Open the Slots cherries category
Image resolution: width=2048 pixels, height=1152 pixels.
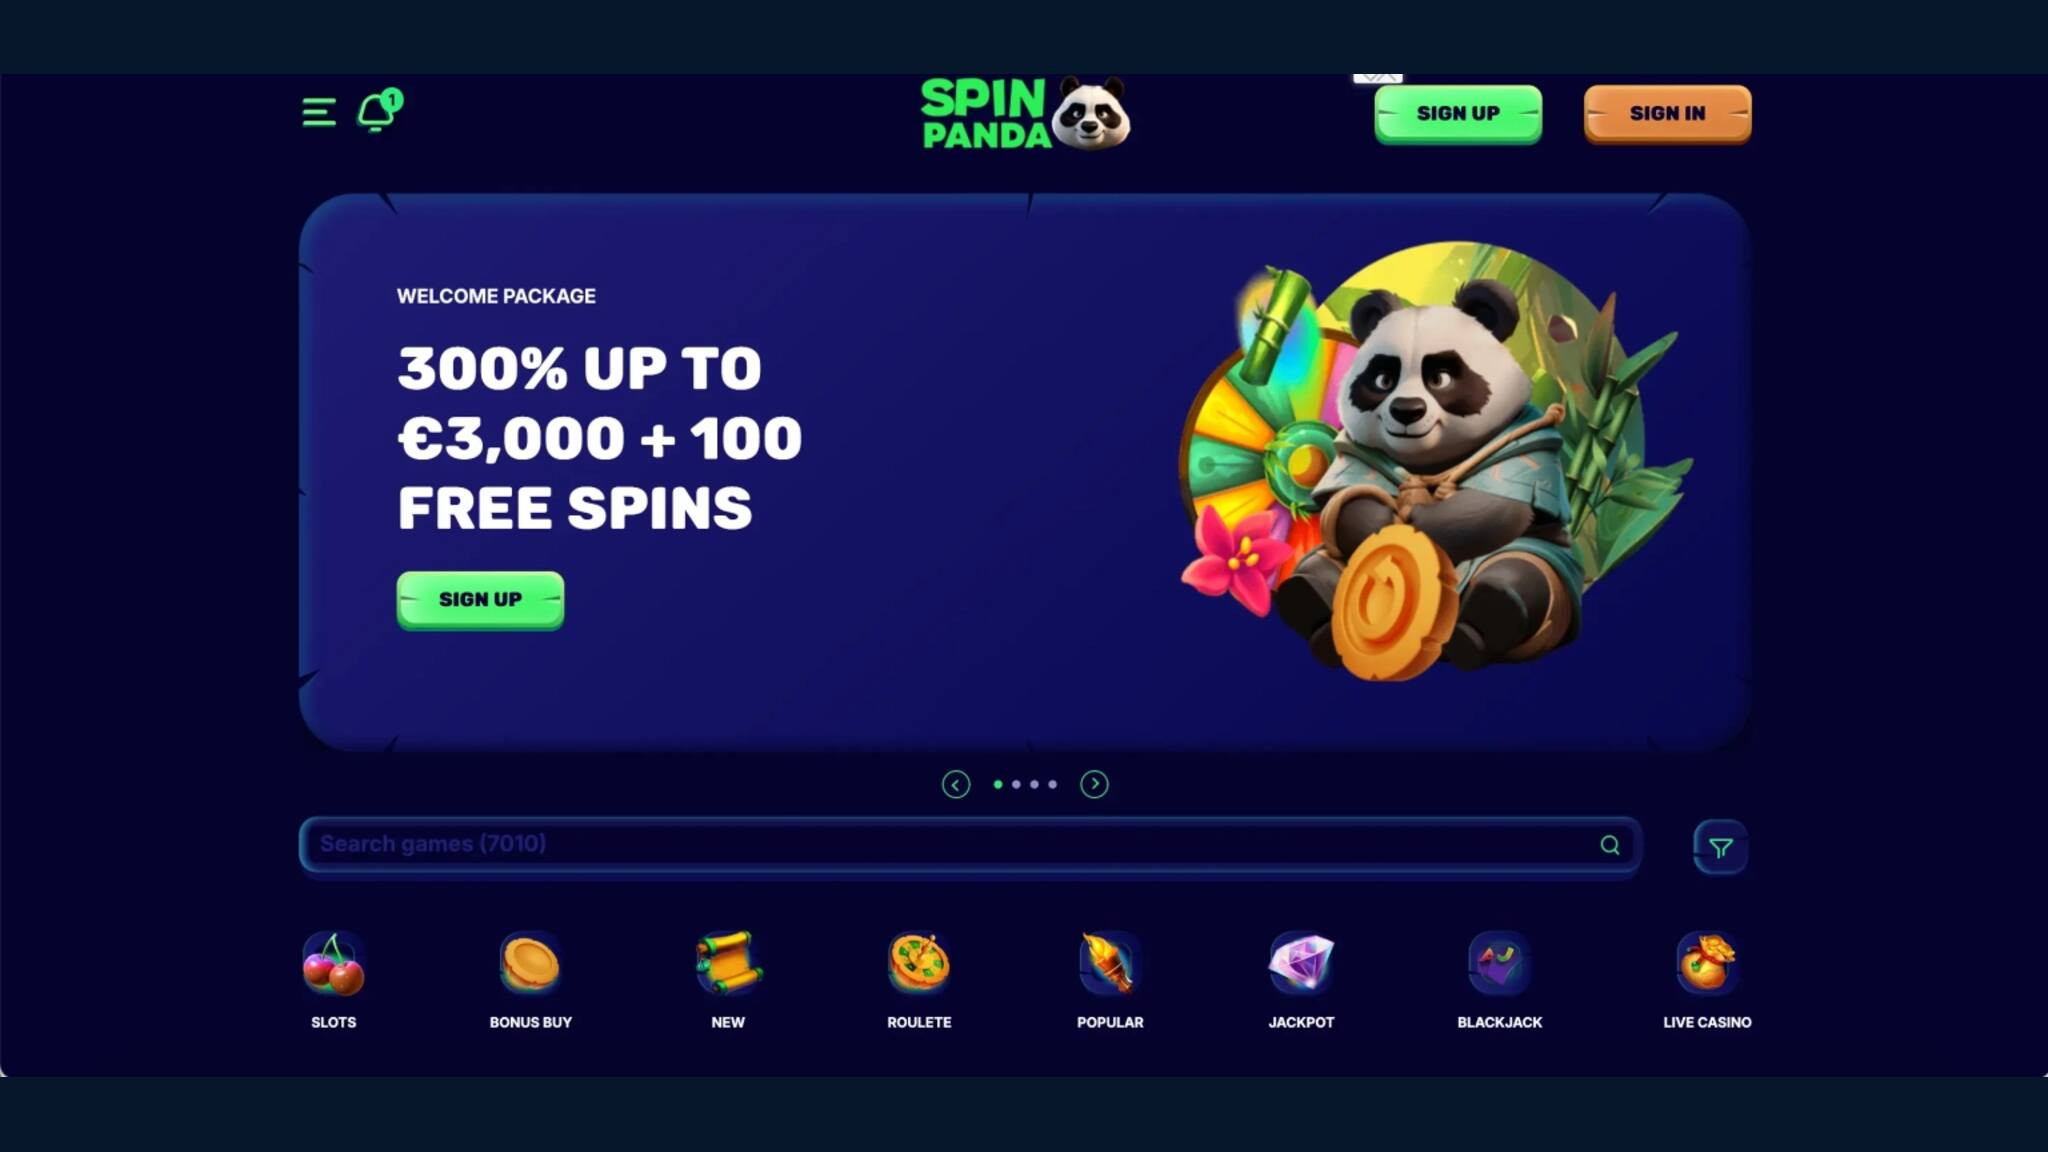click(x=333, y=980)
